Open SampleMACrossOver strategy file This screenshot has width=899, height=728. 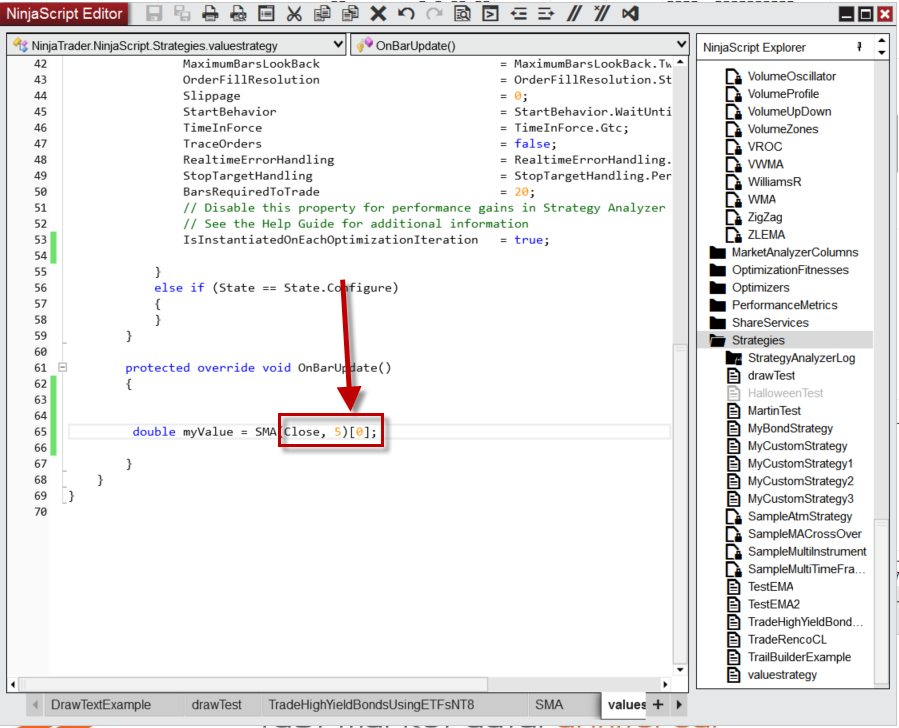click(x=803, y=534)
